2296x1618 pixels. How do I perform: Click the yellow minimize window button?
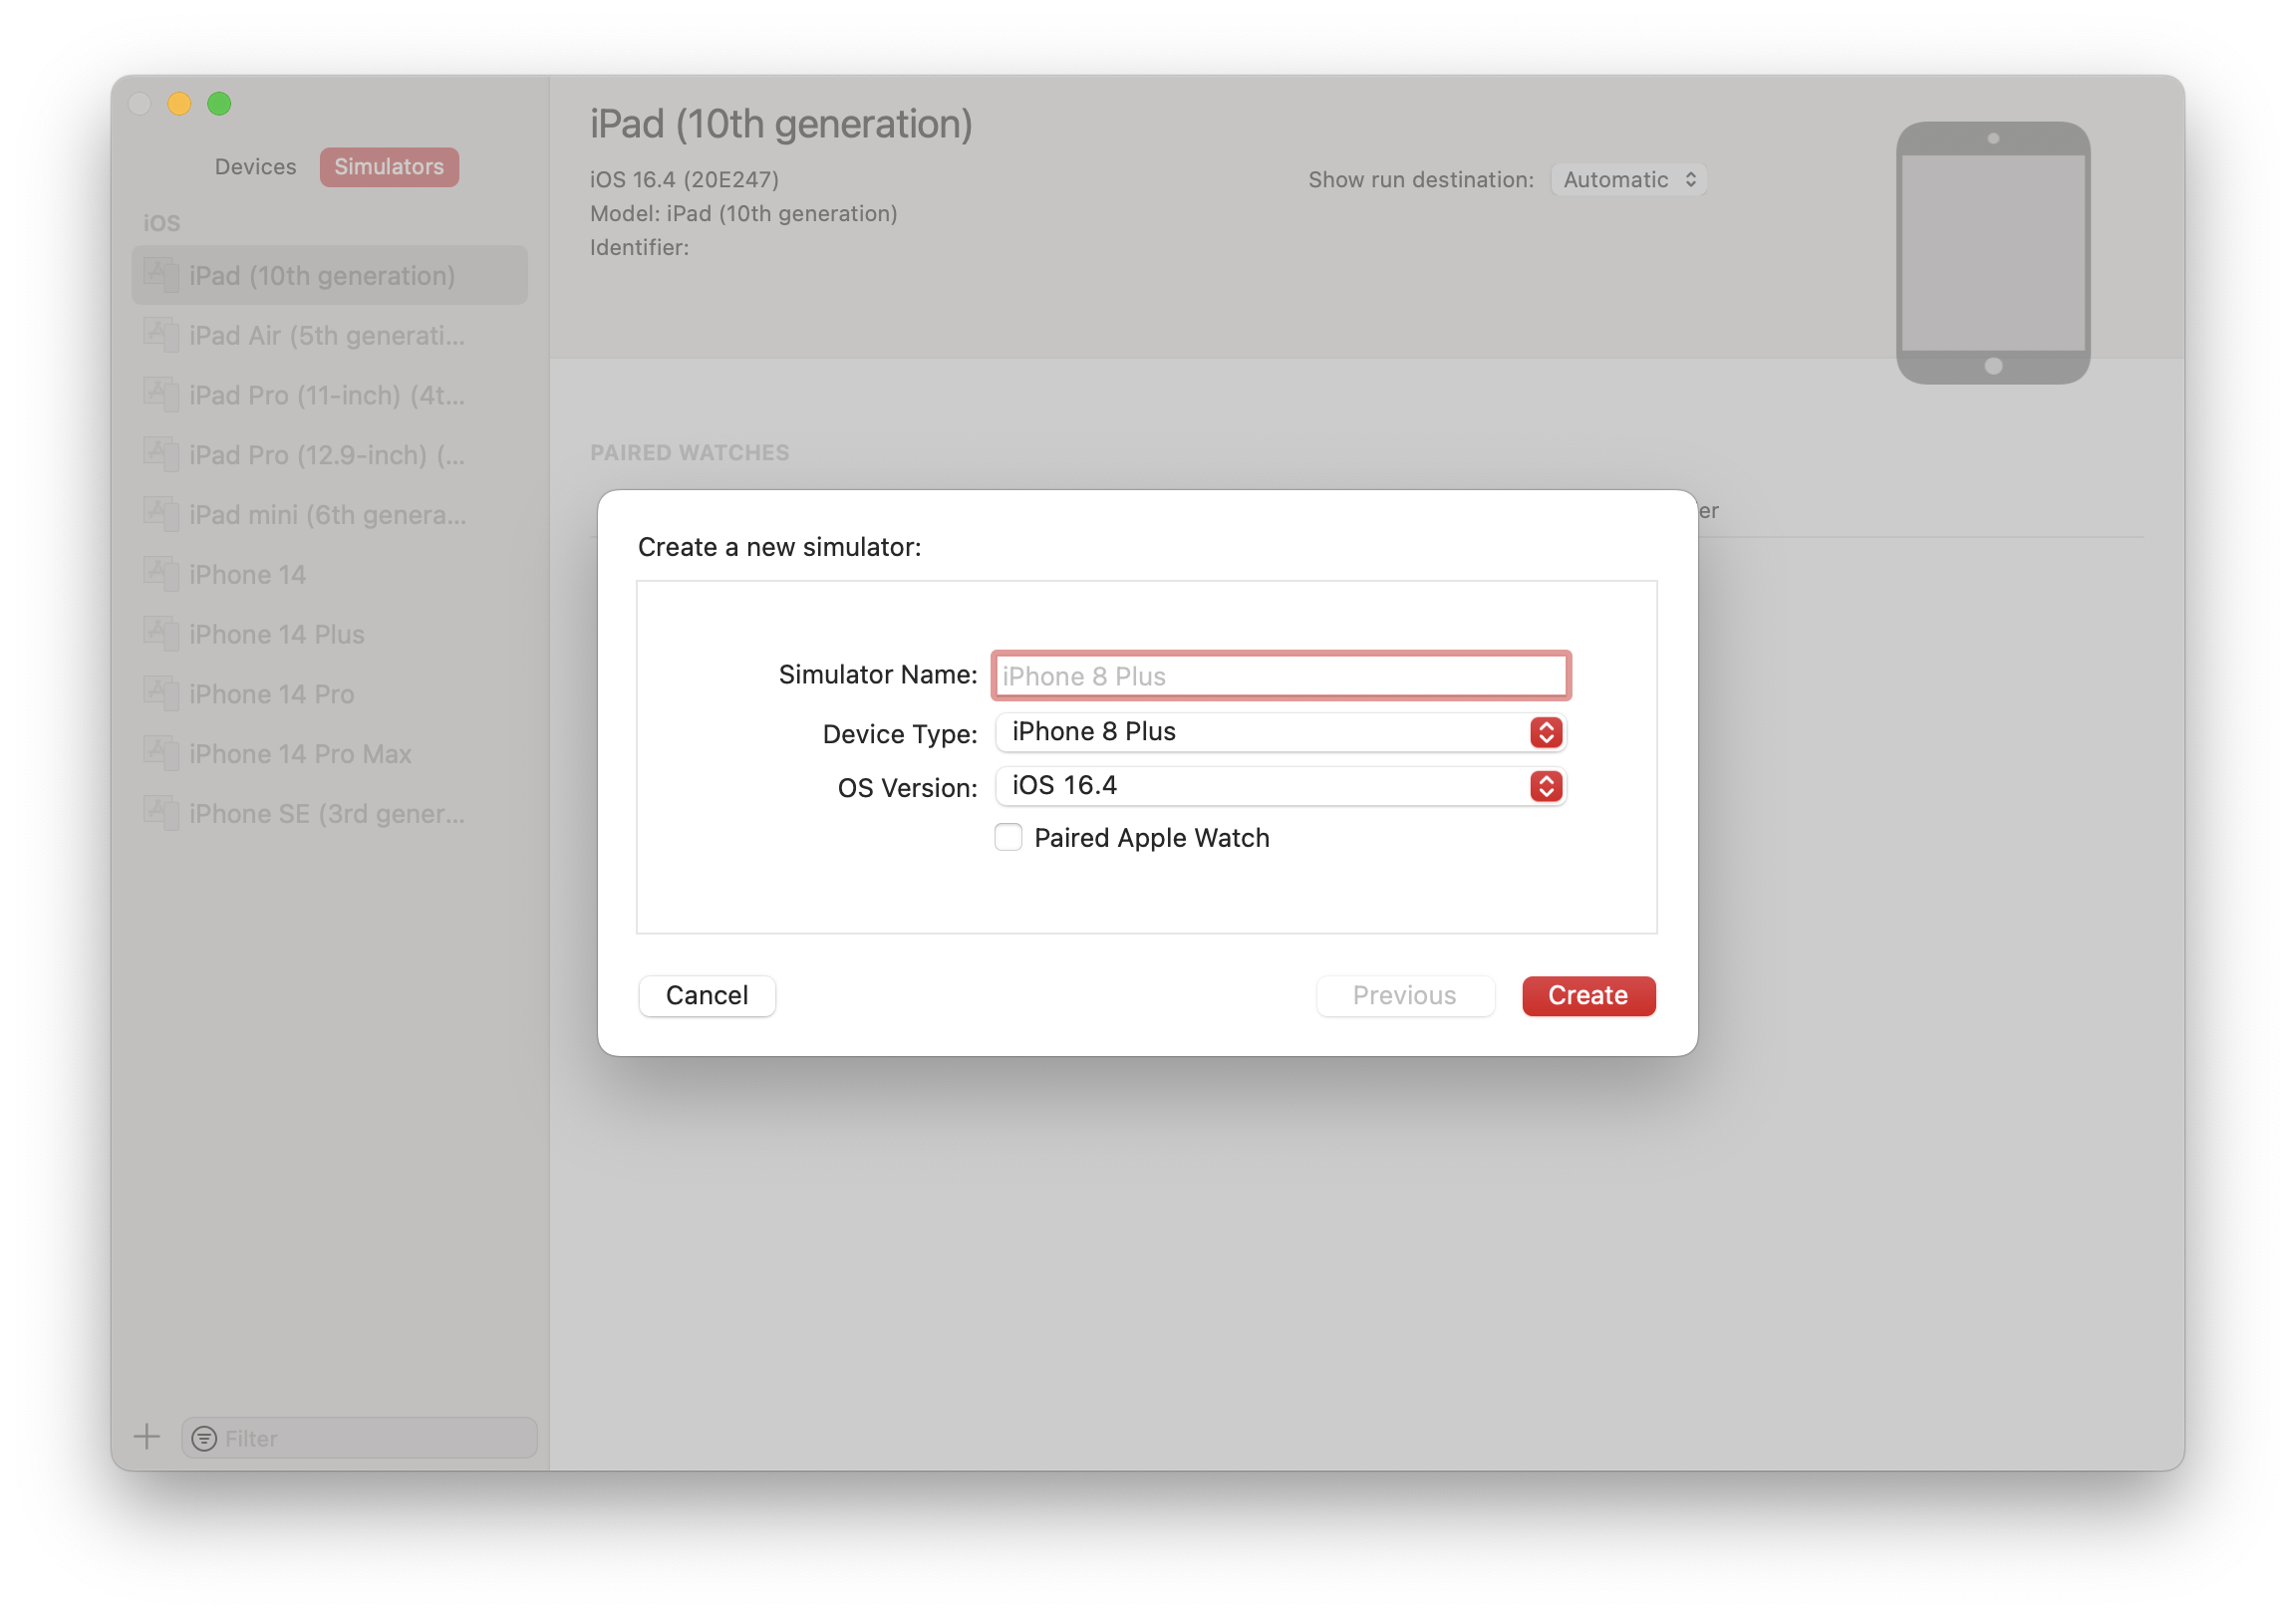tap(179, 104)
